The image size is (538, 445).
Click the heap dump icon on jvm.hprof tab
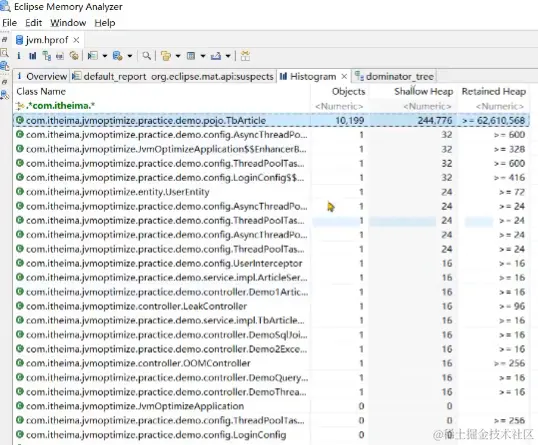pos(20,40)
